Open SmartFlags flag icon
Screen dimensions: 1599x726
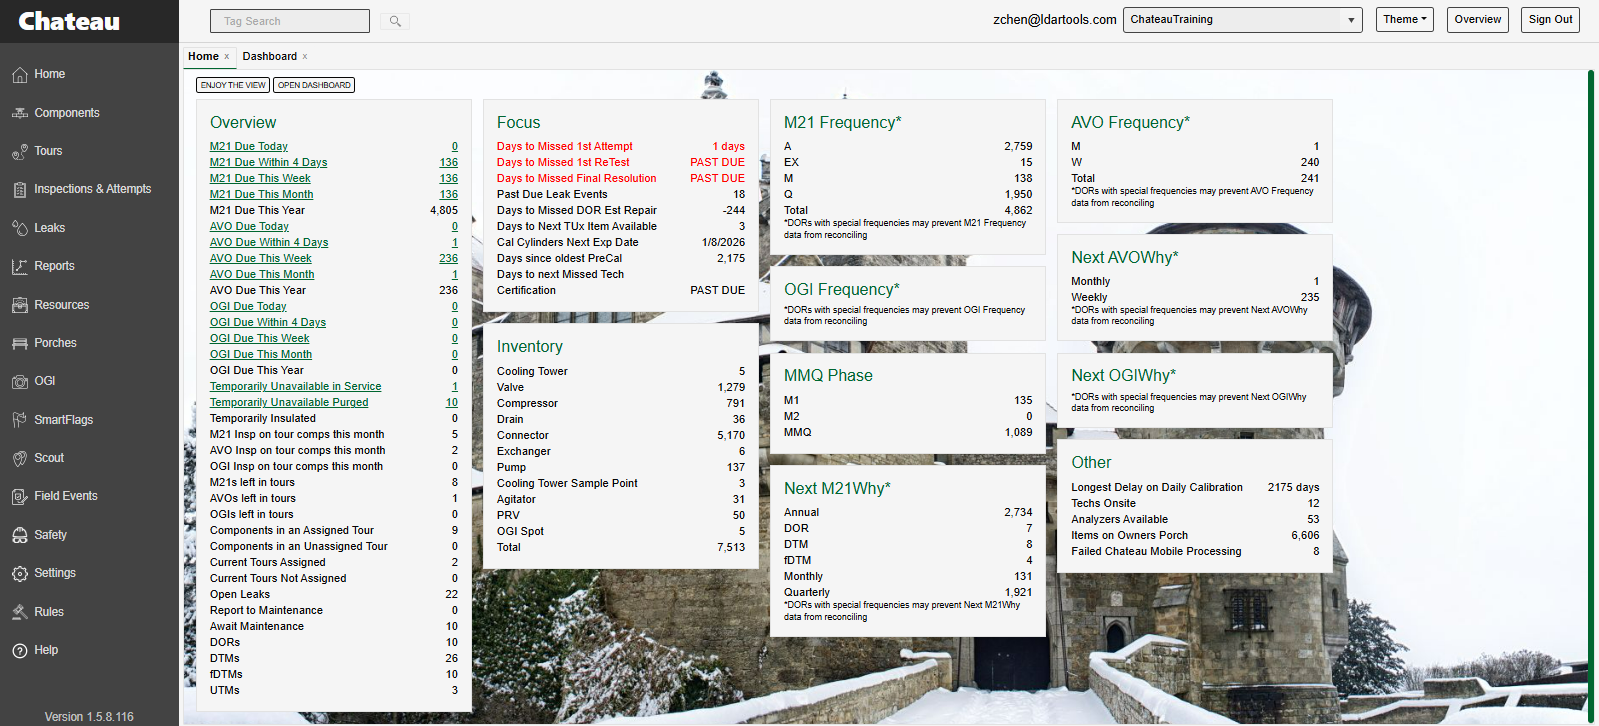[x=20, y=420]
